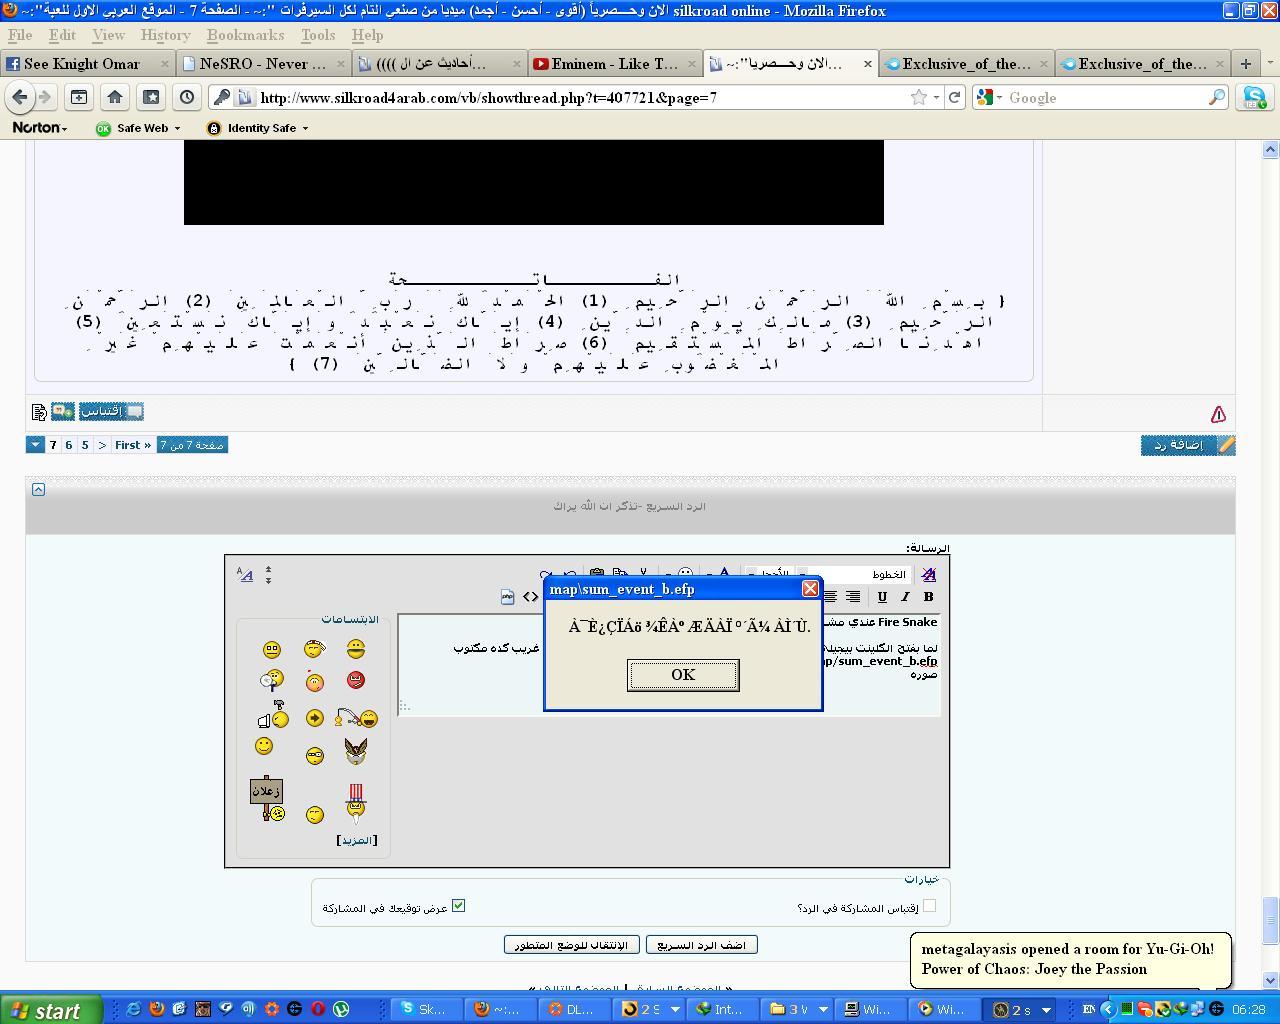Open a new tab with plus button
Image resolution: width=1280 pixels, height=1024 pixels.
(1246, 63)
